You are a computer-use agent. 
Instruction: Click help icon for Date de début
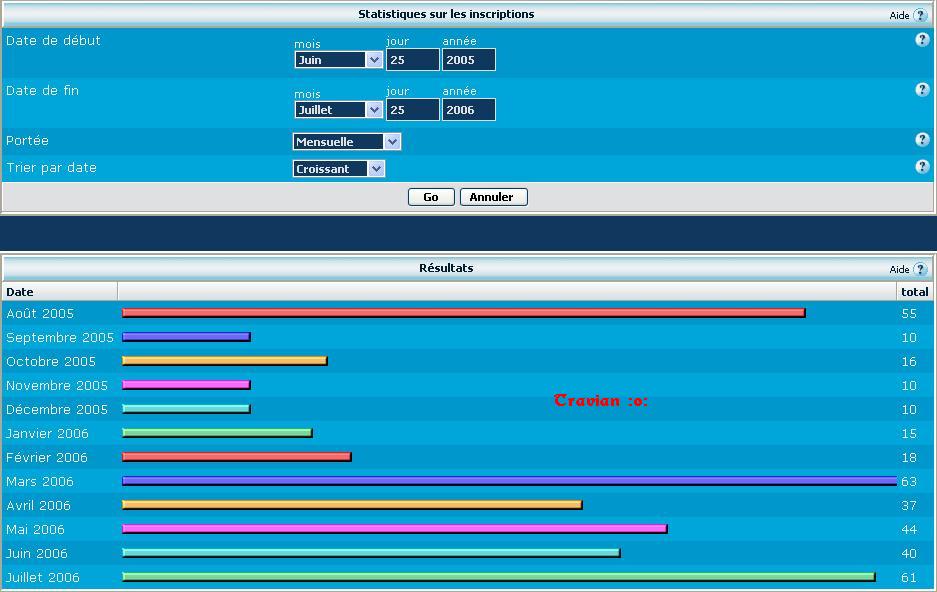point(922,40)
